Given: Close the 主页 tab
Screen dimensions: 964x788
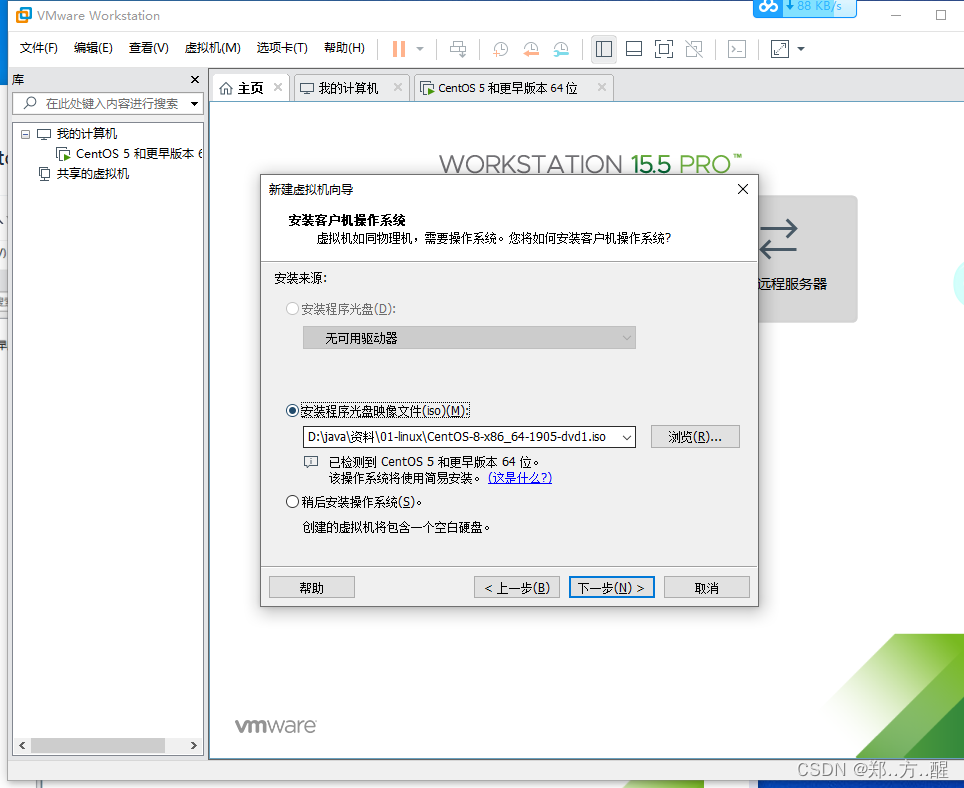Looking at the screenshot, I should (x=278, y=87).
